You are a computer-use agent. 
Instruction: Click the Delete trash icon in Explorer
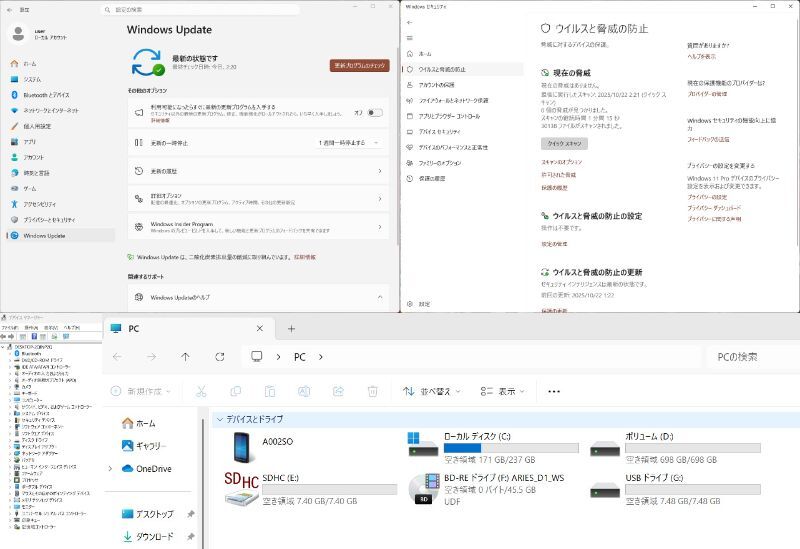372,391
